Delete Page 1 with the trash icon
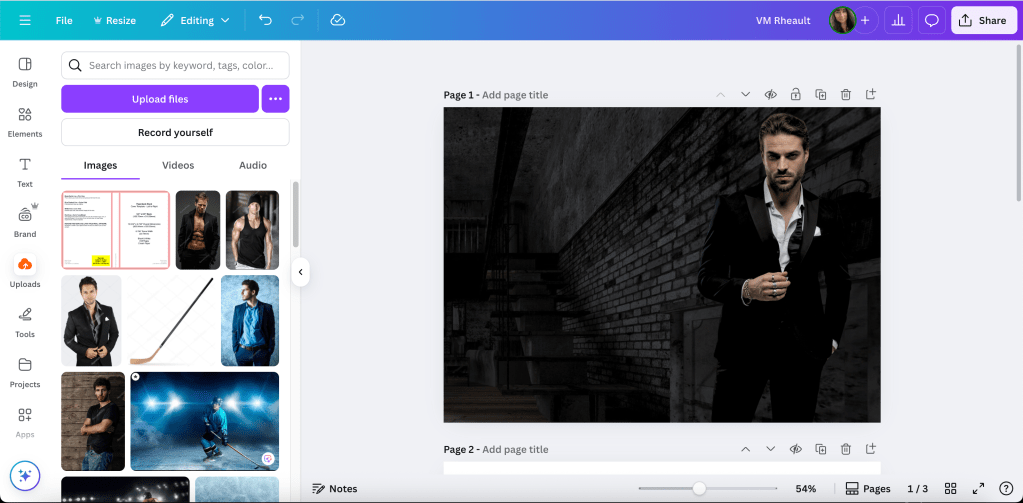Screen dimensions: 1023x503 pyautogui.click(x=845, y=95)
